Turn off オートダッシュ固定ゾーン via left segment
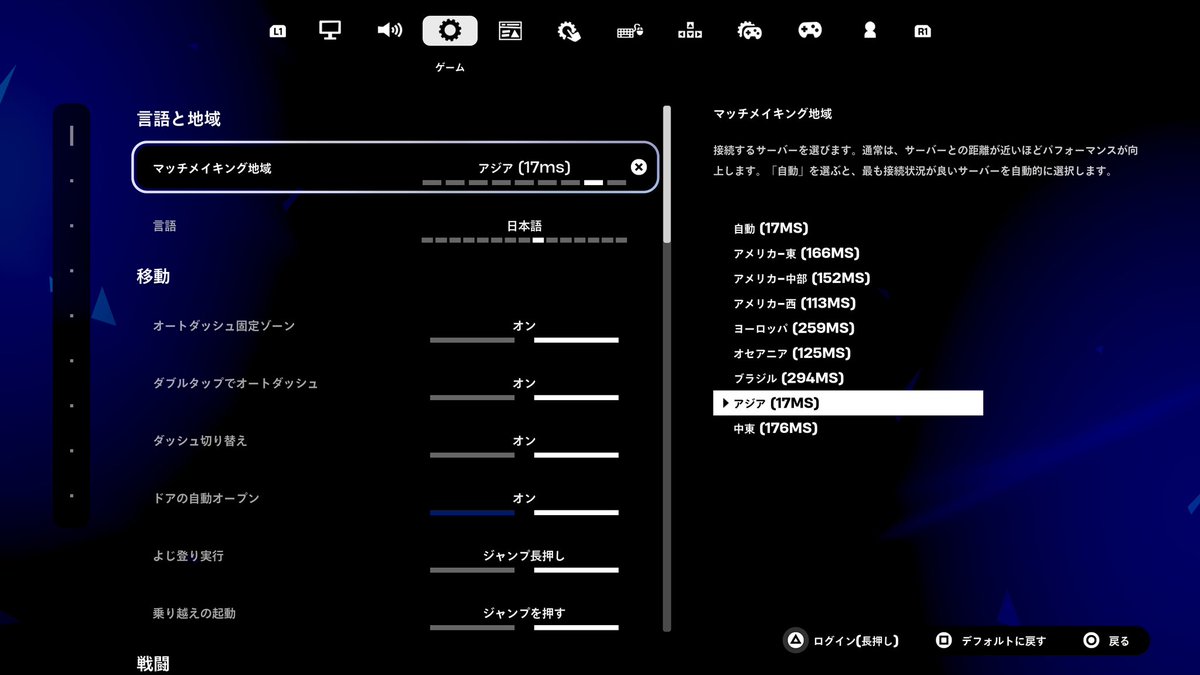The image size is (1200, 675). (472, 340)
